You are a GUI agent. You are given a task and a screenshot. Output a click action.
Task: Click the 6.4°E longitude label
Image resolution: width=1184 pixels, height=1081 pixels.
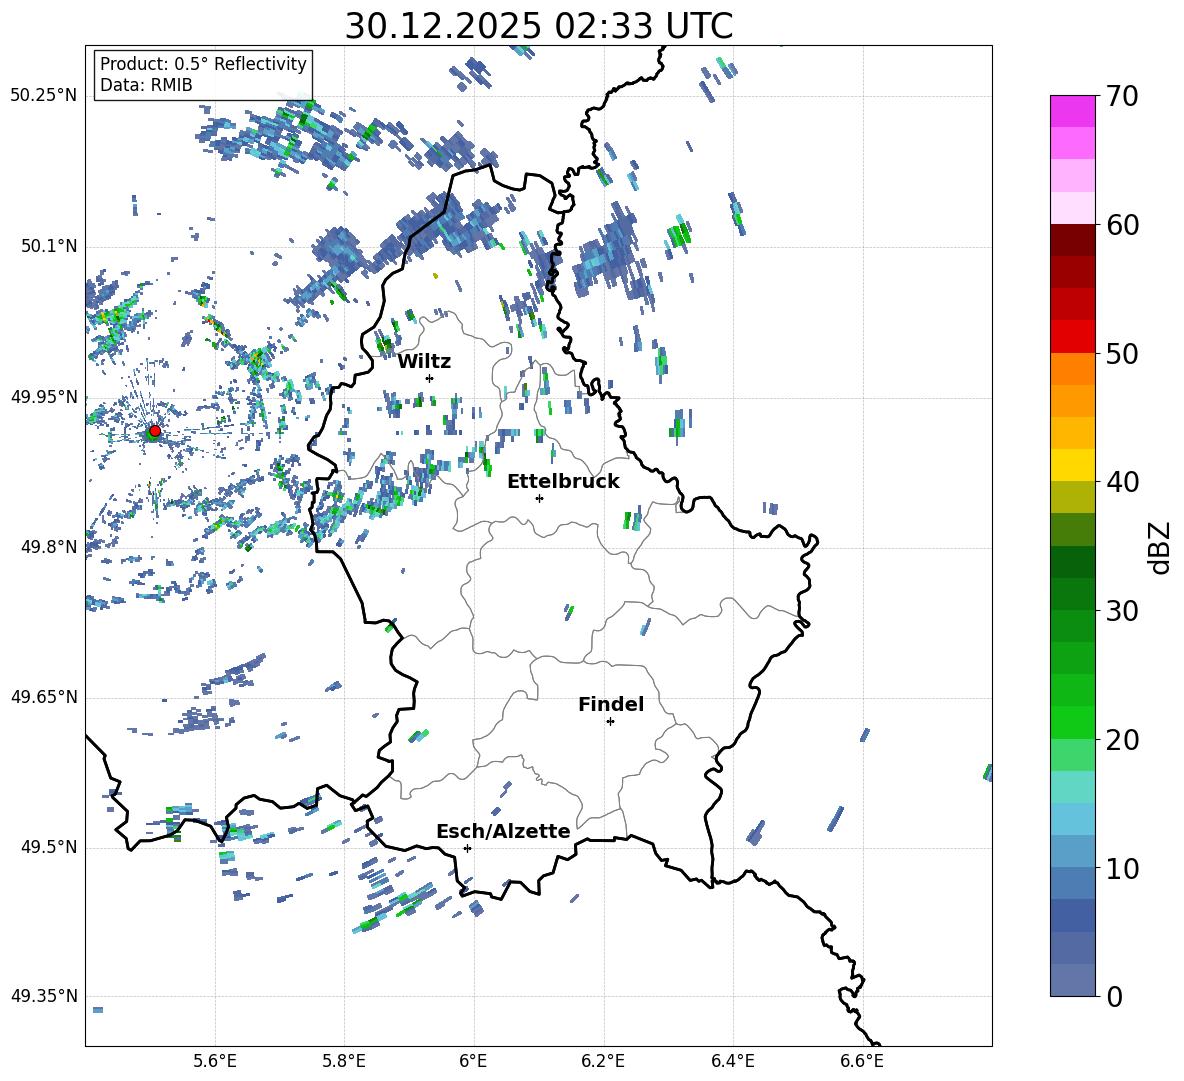(732, 1061)
